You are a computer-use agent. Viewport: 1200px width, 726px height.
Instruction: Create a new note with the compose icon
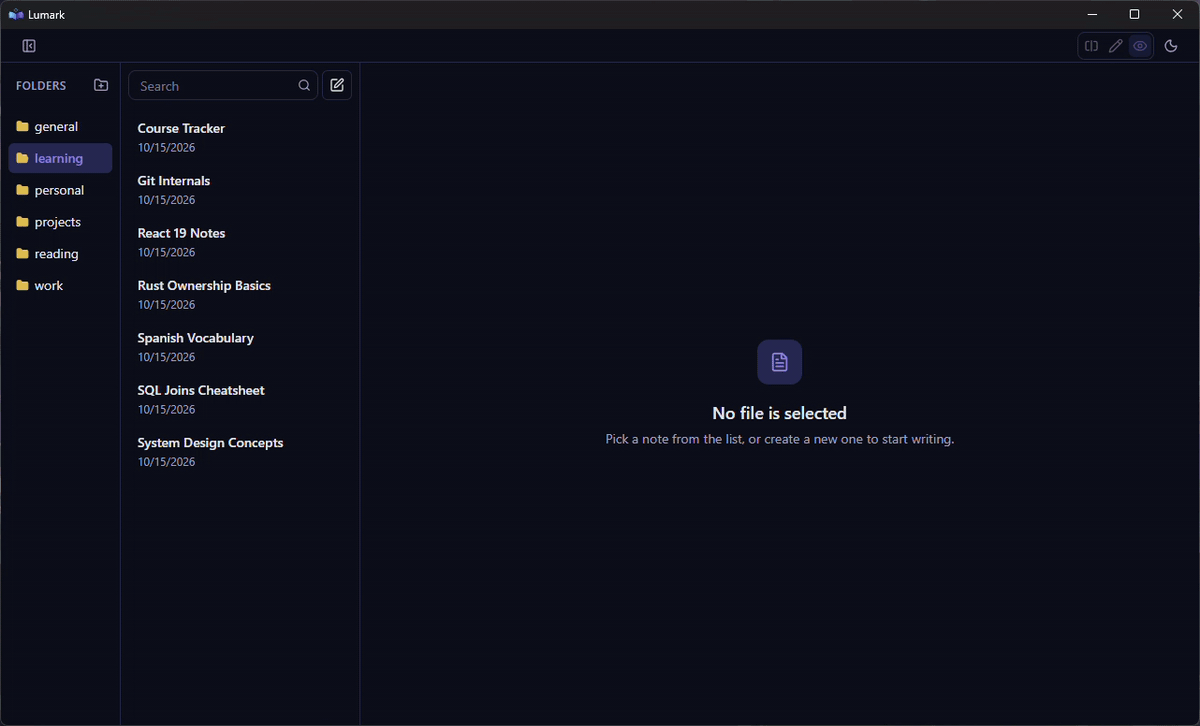tap(337, 86)
